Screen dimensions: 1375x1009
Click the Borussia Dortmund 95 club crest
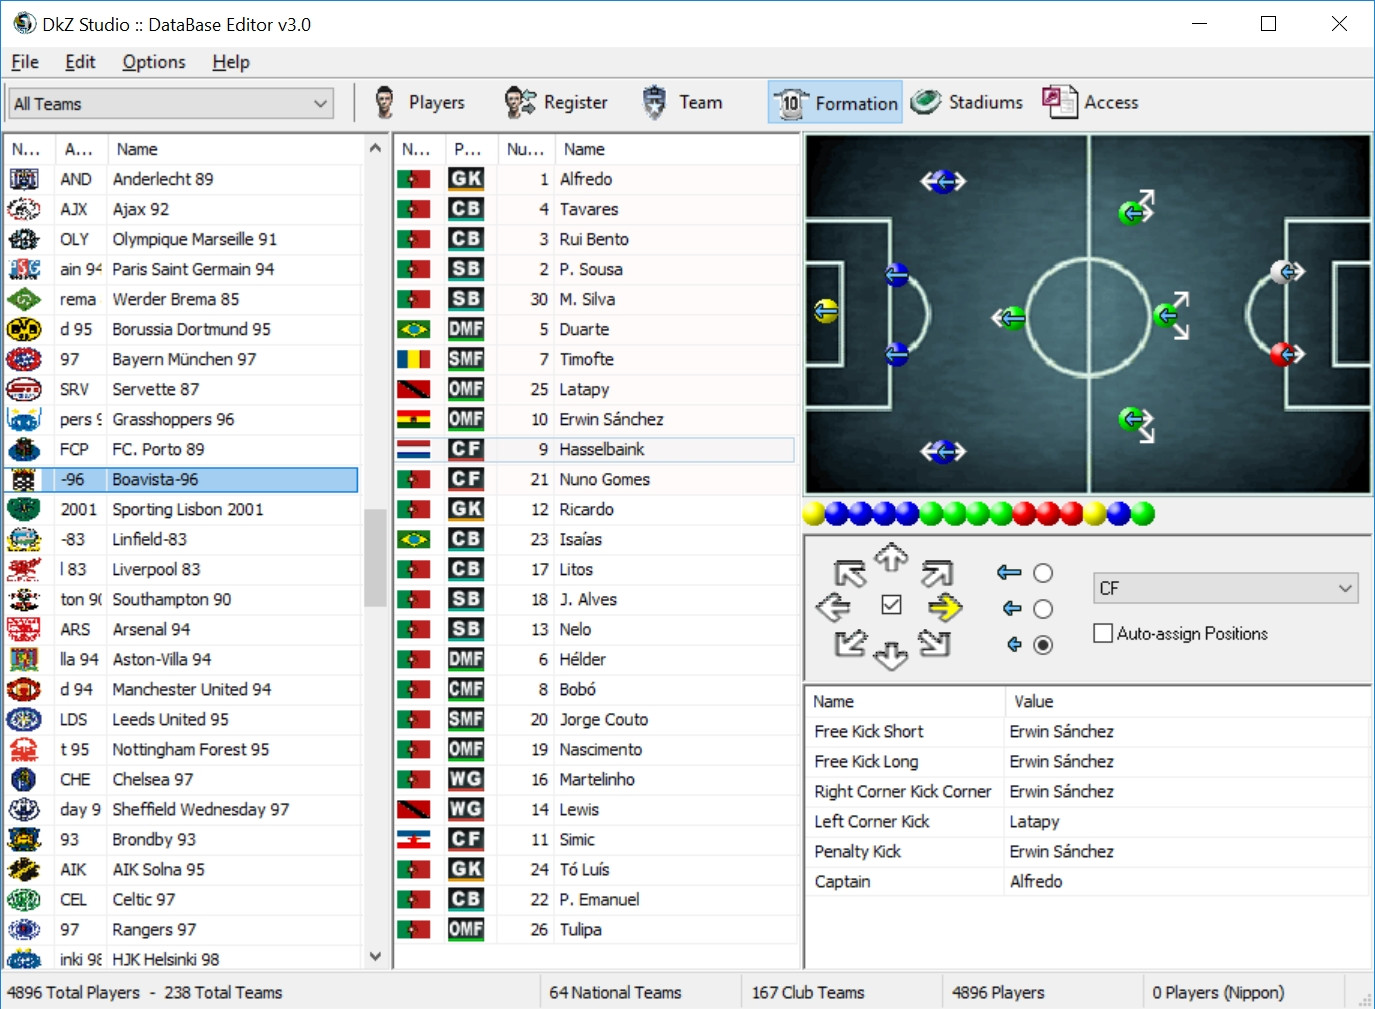[24, 329]
